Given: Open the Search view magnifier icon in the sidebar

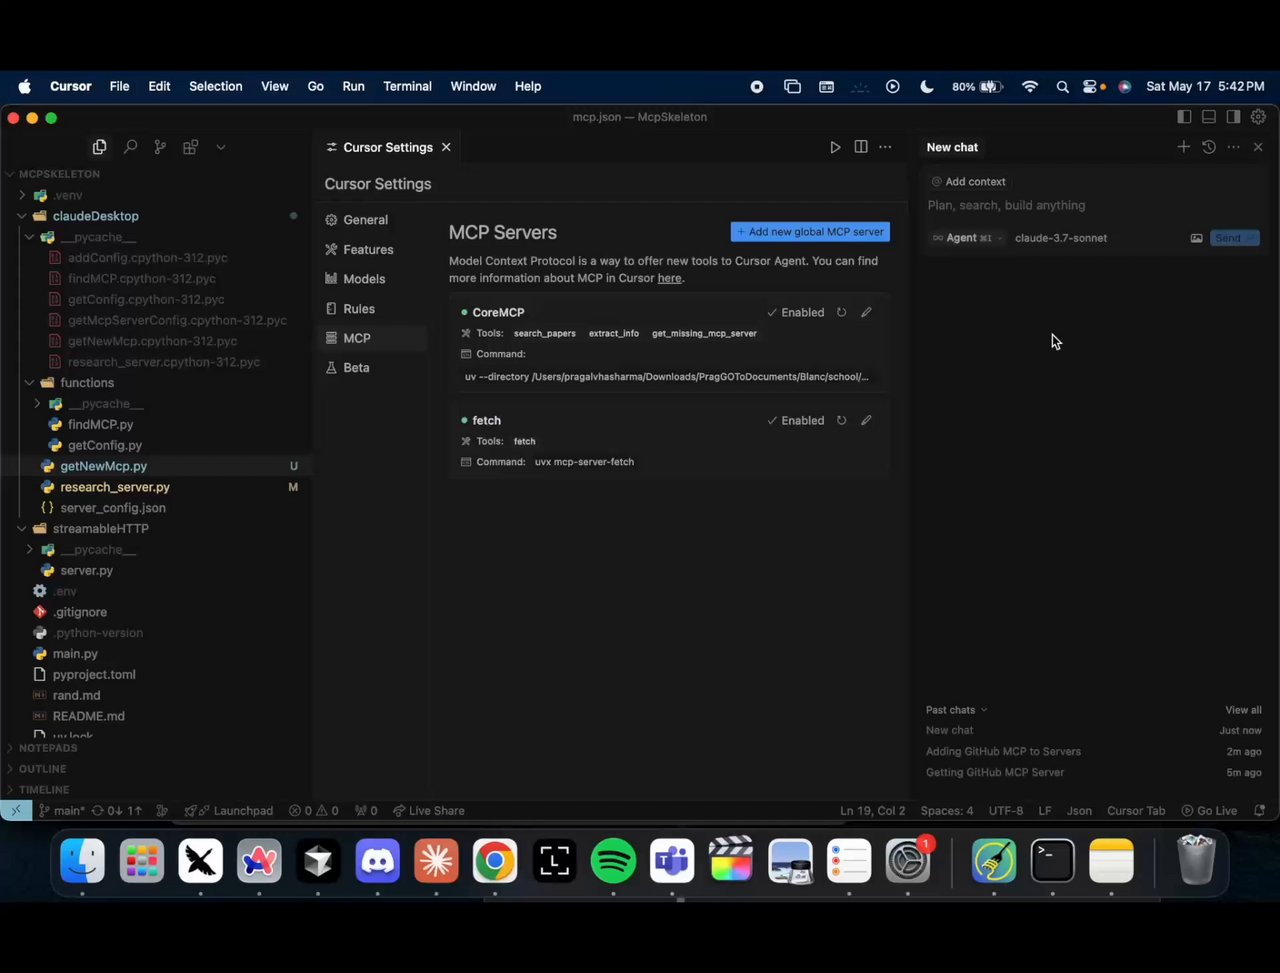Looking at the screenshot, I should 130,147.
